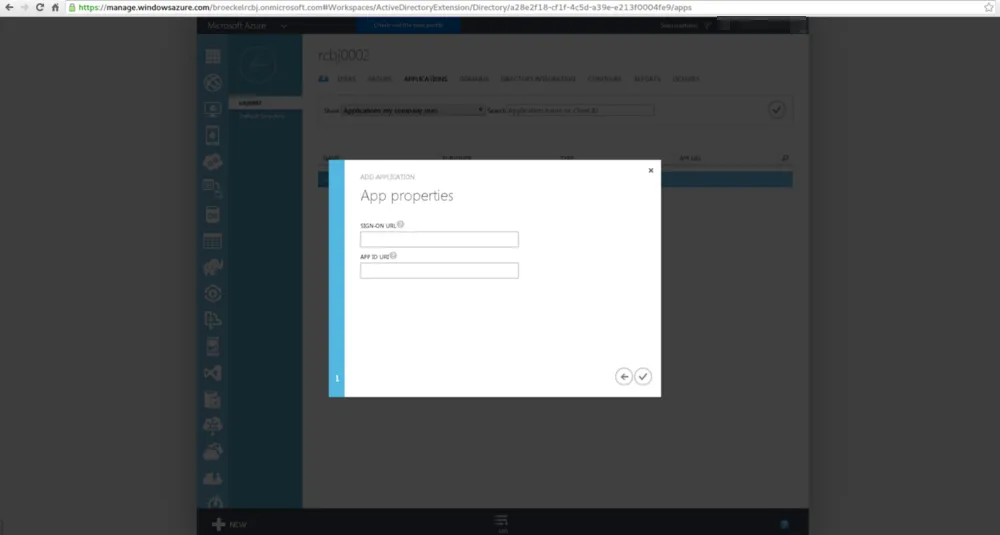Apply filter with the checkmark next to search

[x=776, y=110]
